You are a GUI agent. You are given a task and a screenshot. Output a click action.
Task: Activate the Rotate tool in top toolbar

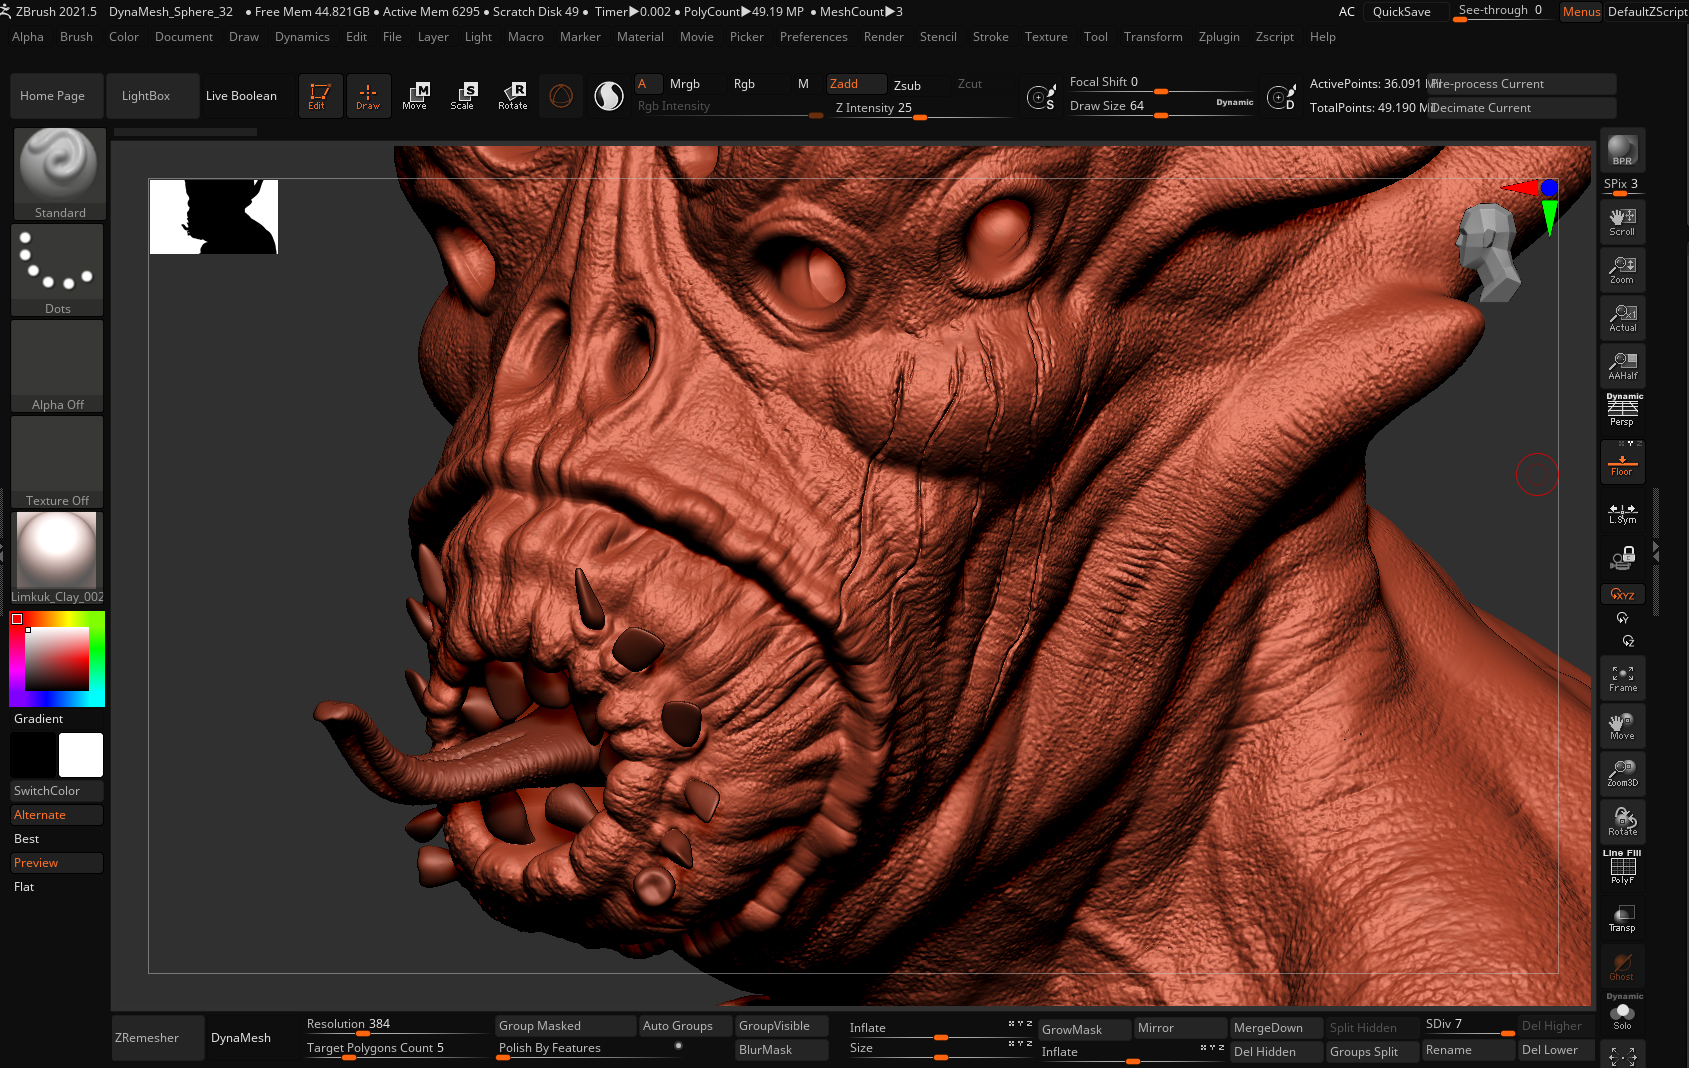pyautogui.click(x=512, y=96)
